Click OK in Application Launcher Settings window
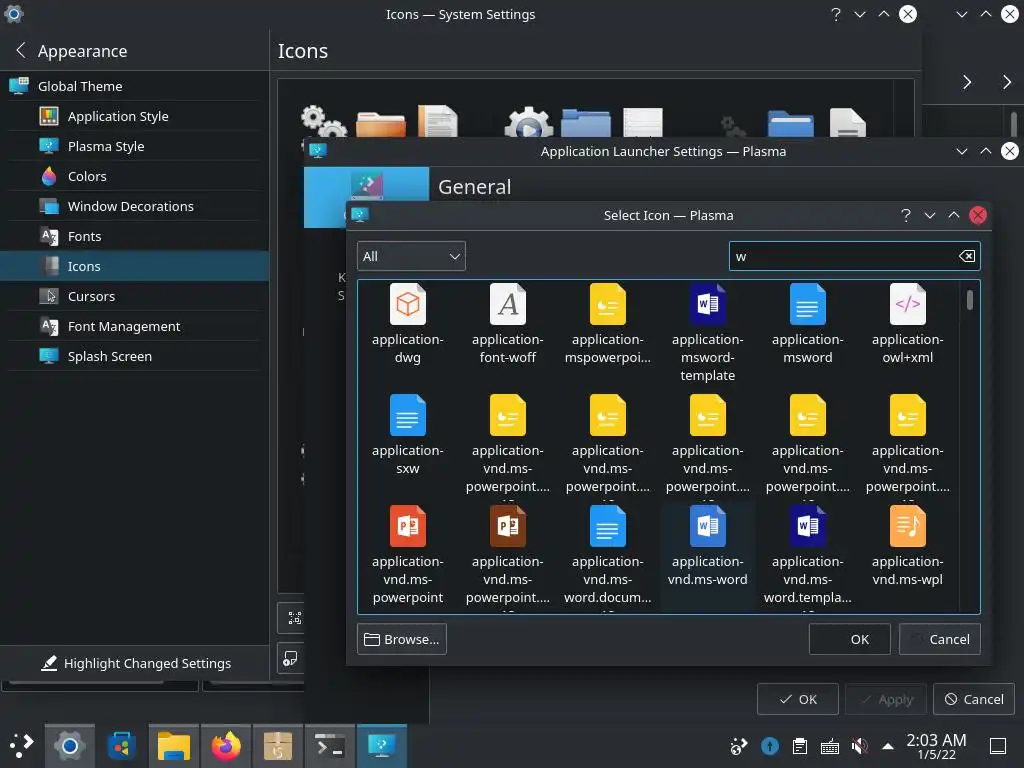1024x768 pixels. tap(798, 699)
